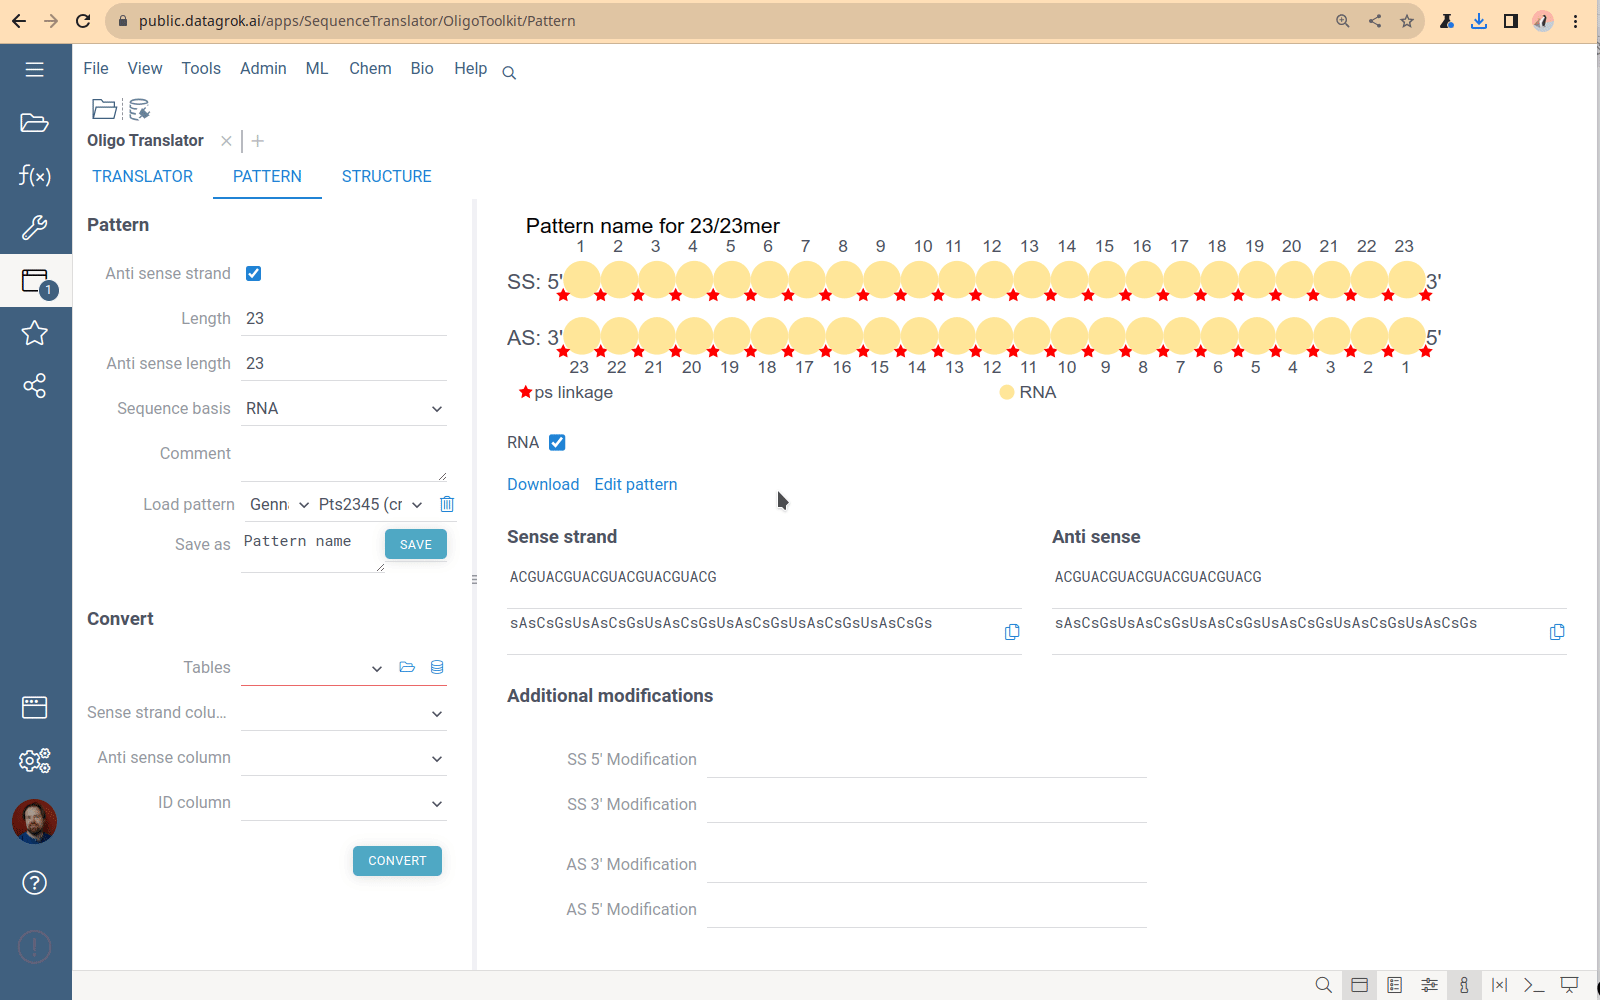Click the variables |x| status bar icon
Screen dimensions: 1600x1000
tap(1499, 985)
